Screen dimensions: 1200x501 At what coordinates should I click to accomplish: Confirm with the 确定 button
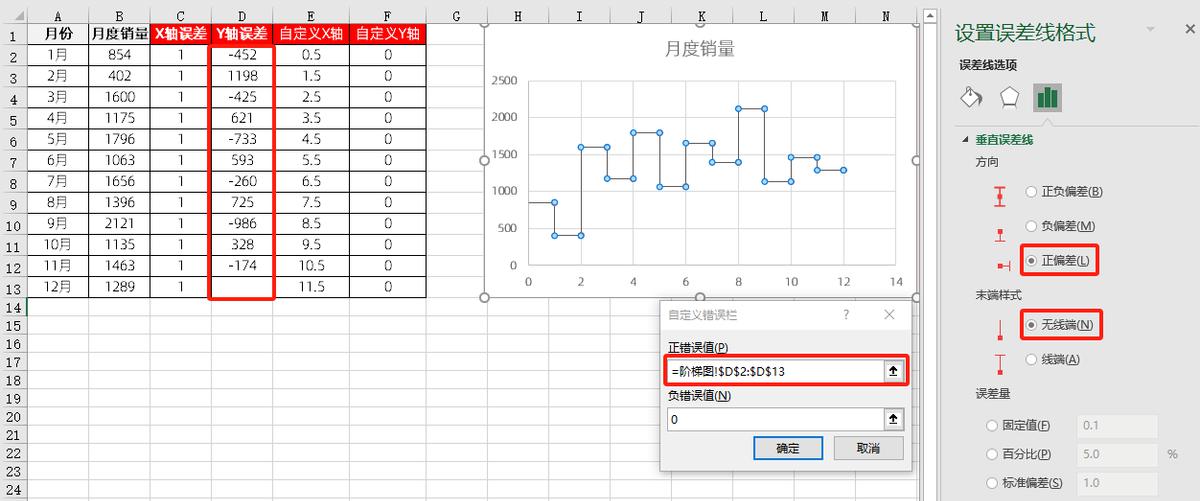(788, 448)
